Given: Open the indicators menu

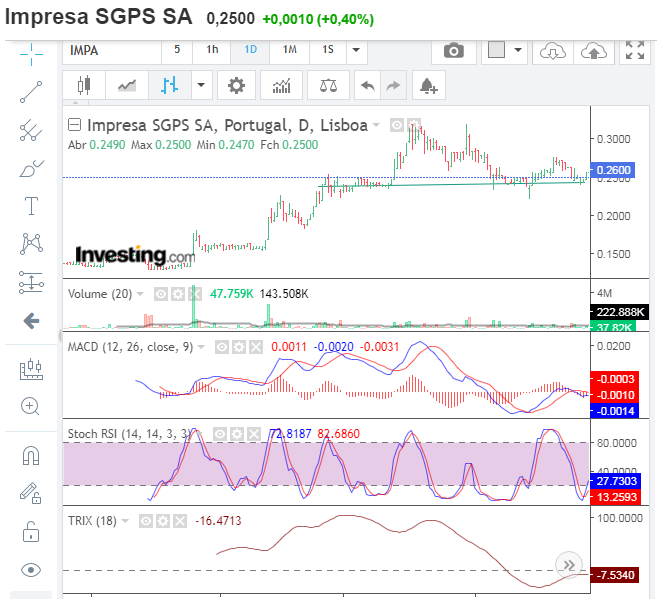Looking at the screenshot, I should (x=282, y=86).
